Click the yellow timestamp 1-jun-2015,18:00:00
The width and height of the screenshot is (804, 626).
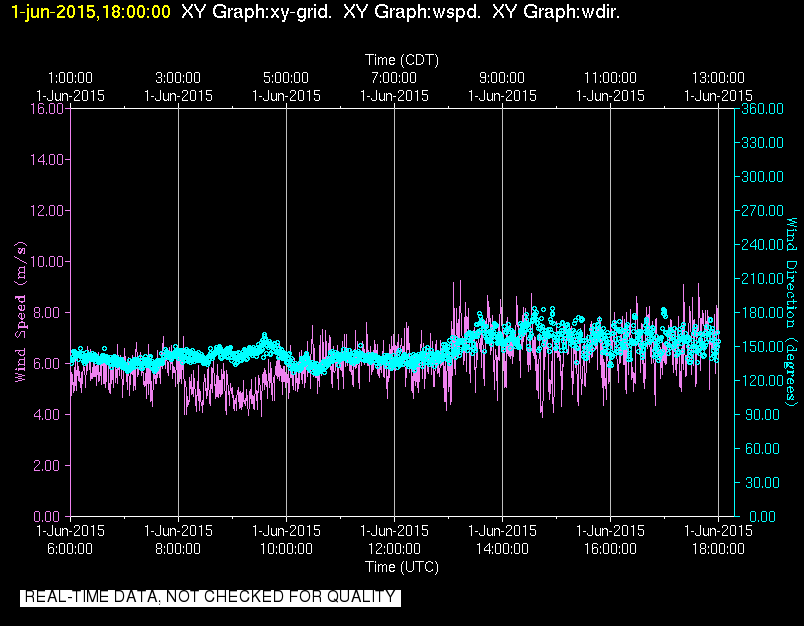[x=91, y=12]
